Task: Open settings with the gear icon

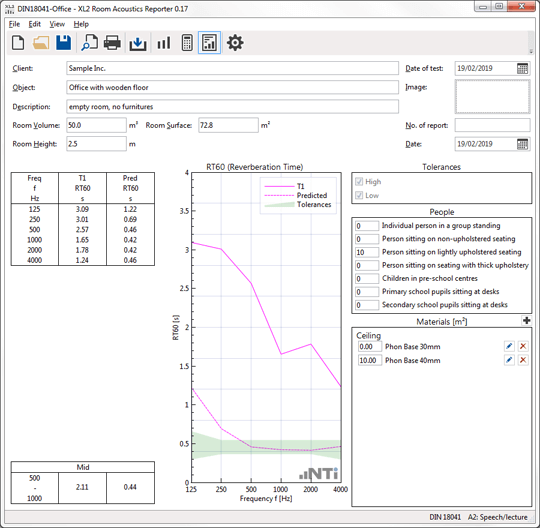Action: point(235,43)
